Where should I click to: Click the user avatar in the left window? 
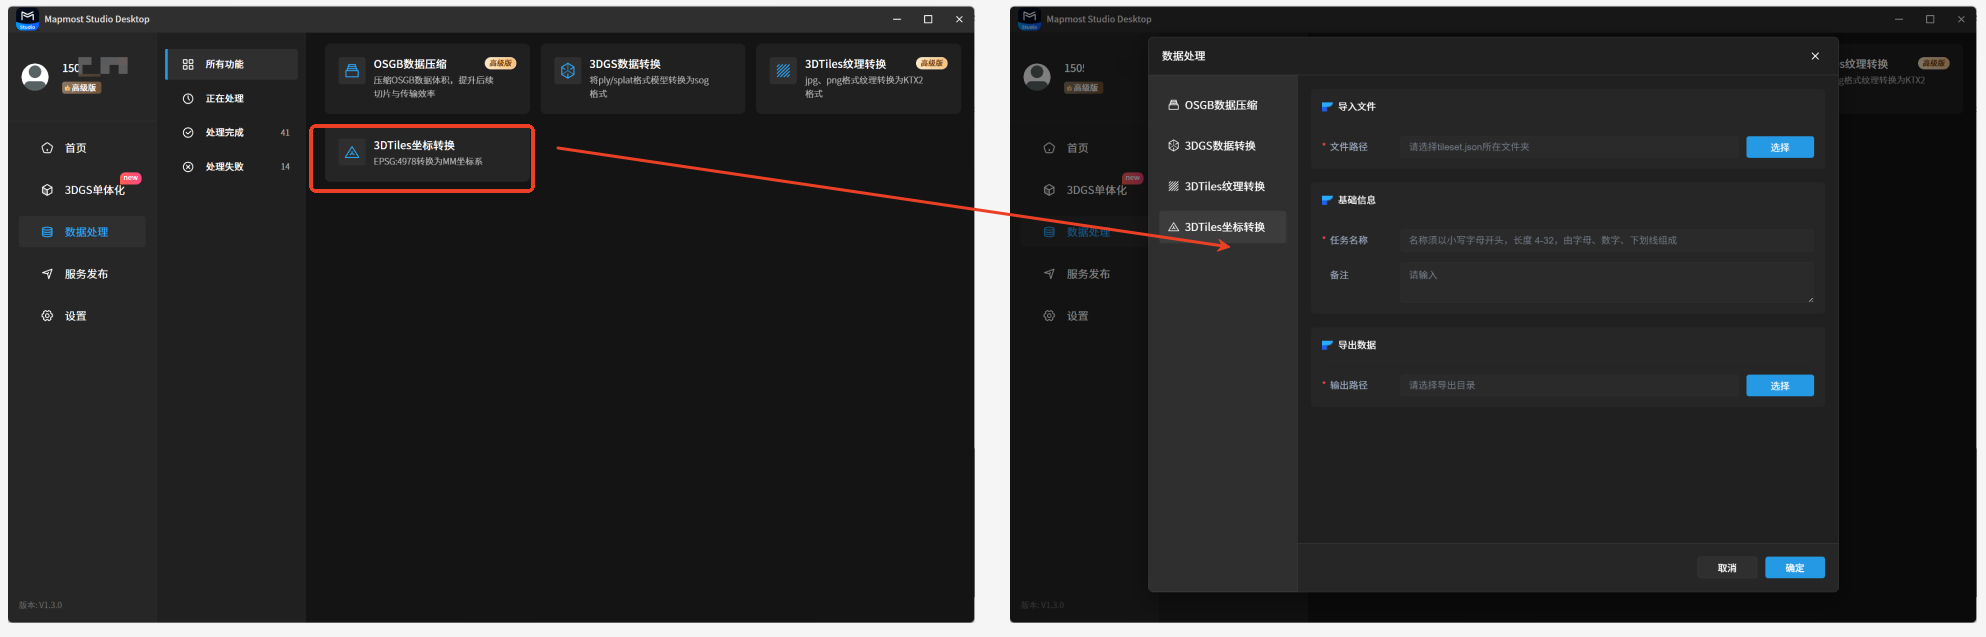pyautogui.click(x=35, y=76)
